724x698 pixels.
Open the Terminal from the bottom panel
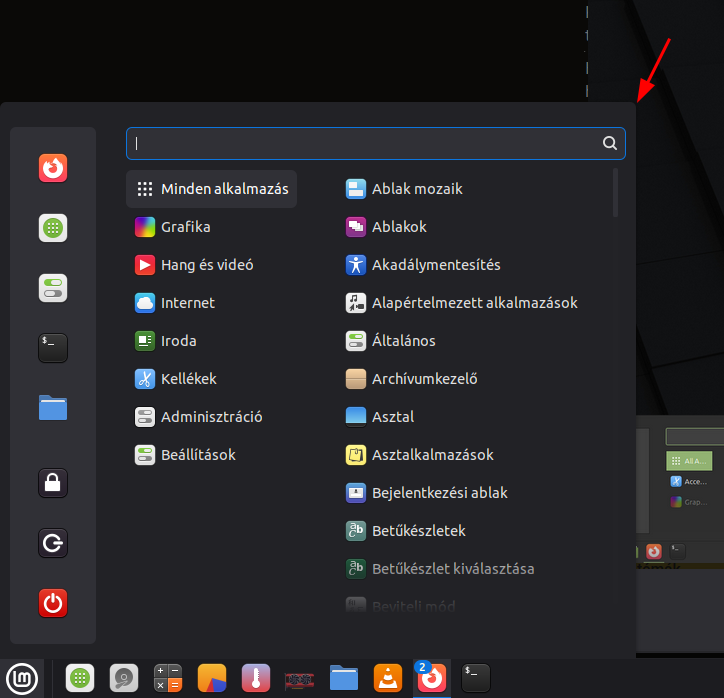coord(476,678)
